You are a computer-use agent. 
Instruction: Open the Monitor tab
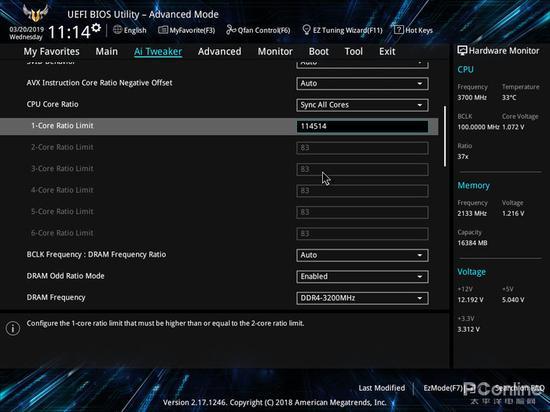coord(275,52)
